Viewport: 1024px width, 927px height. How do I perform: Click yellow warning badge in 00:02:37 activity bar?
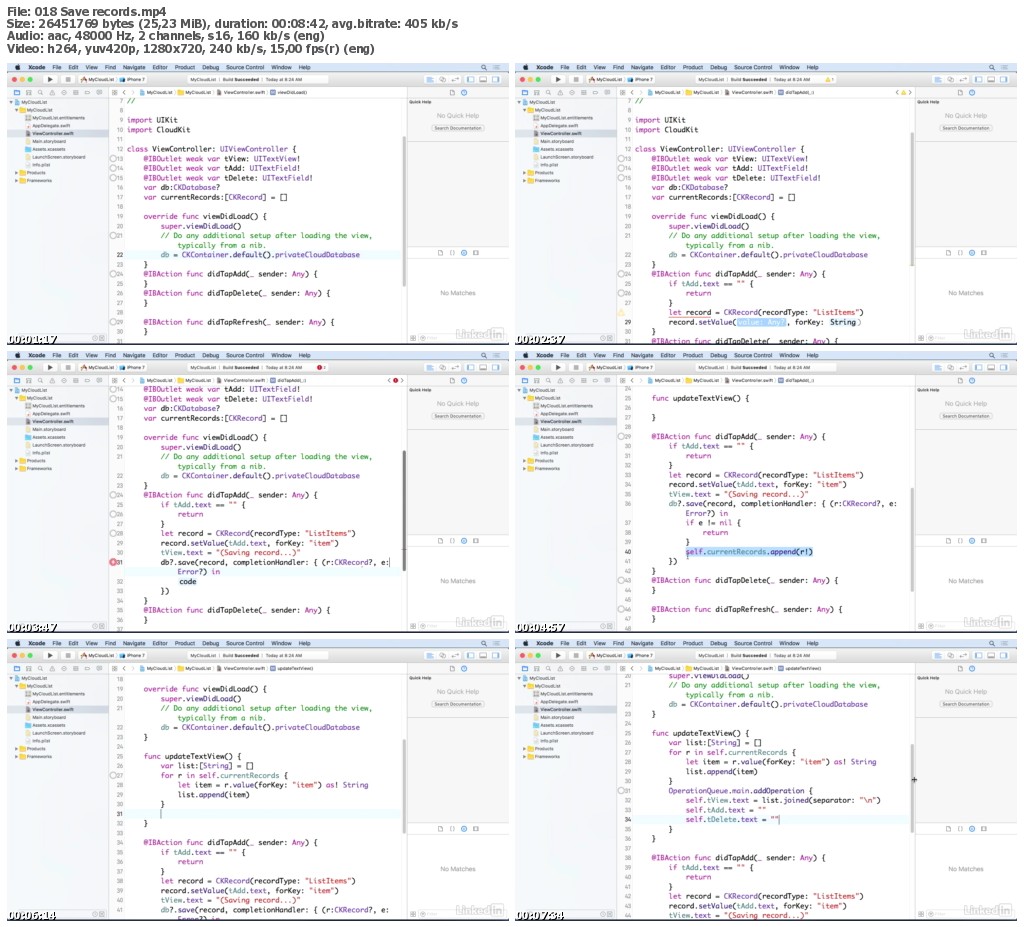tap(829, 80)
